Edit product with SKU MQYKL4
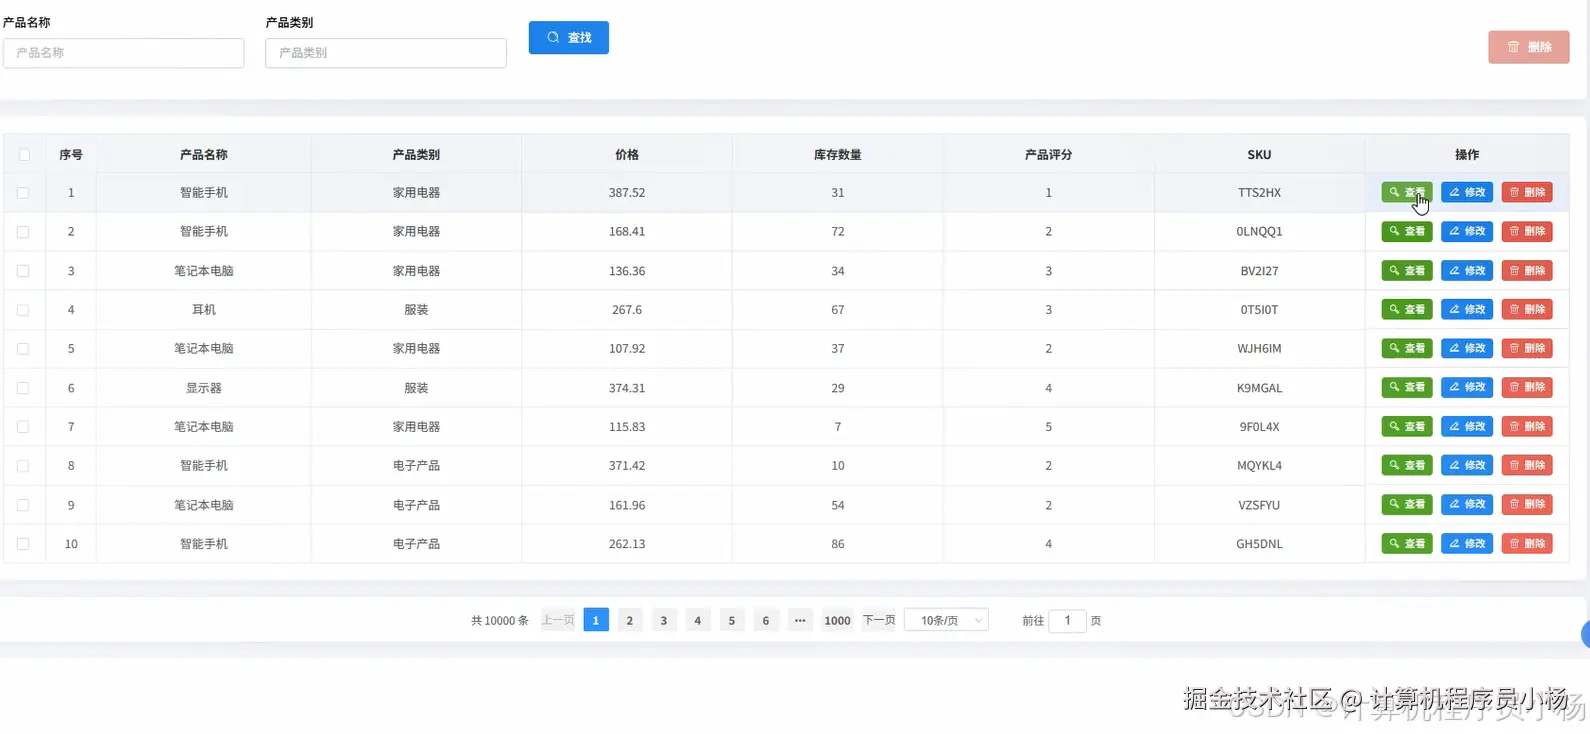This screenshot has height=734, width=1590. tap(1467, 465)
